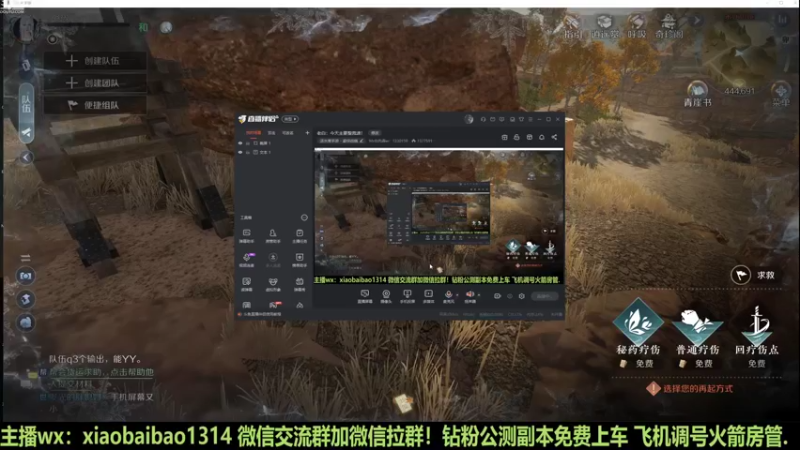
Task: Click the round buff icon beside 和
Action: point(166,28)
